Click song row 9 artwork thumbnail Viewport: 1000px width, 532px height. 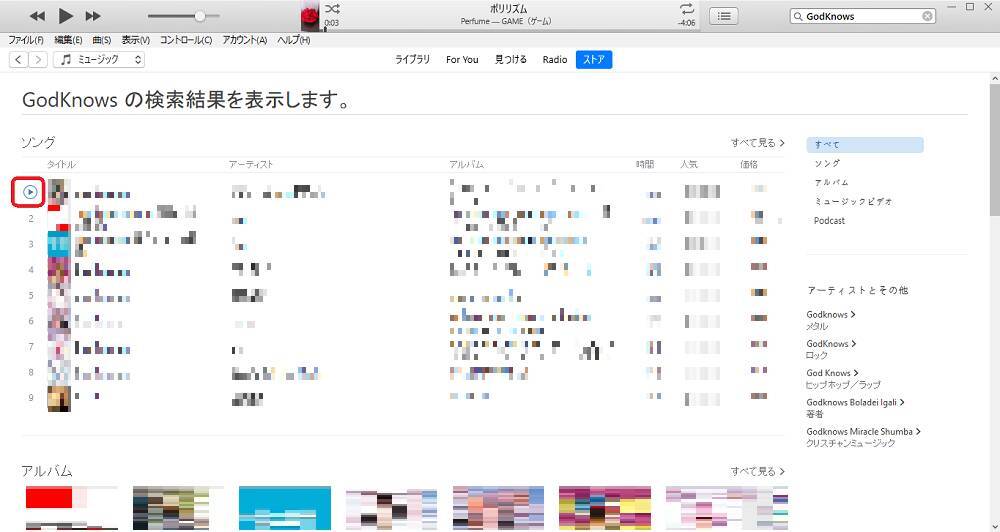click(x=59, y=398)
